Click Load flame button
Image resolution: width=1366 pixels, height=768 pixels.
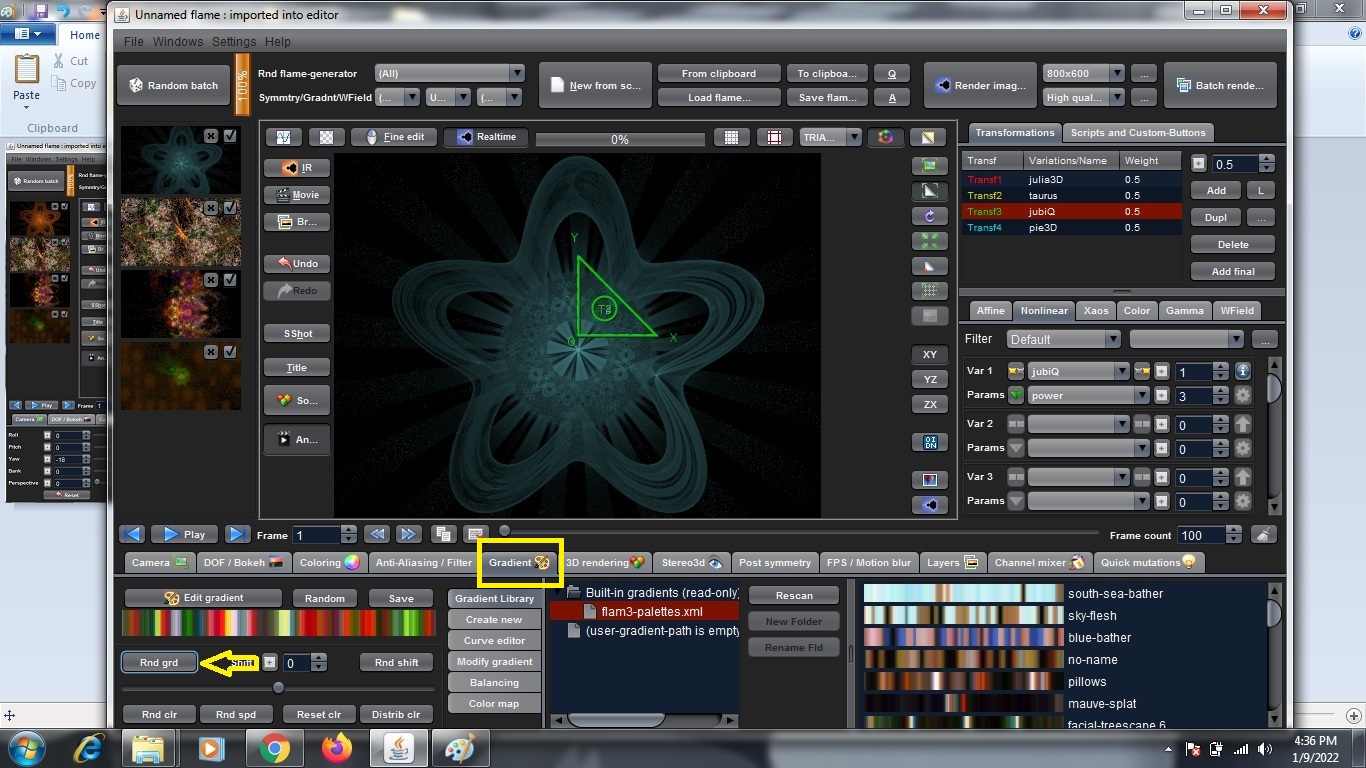719,97
